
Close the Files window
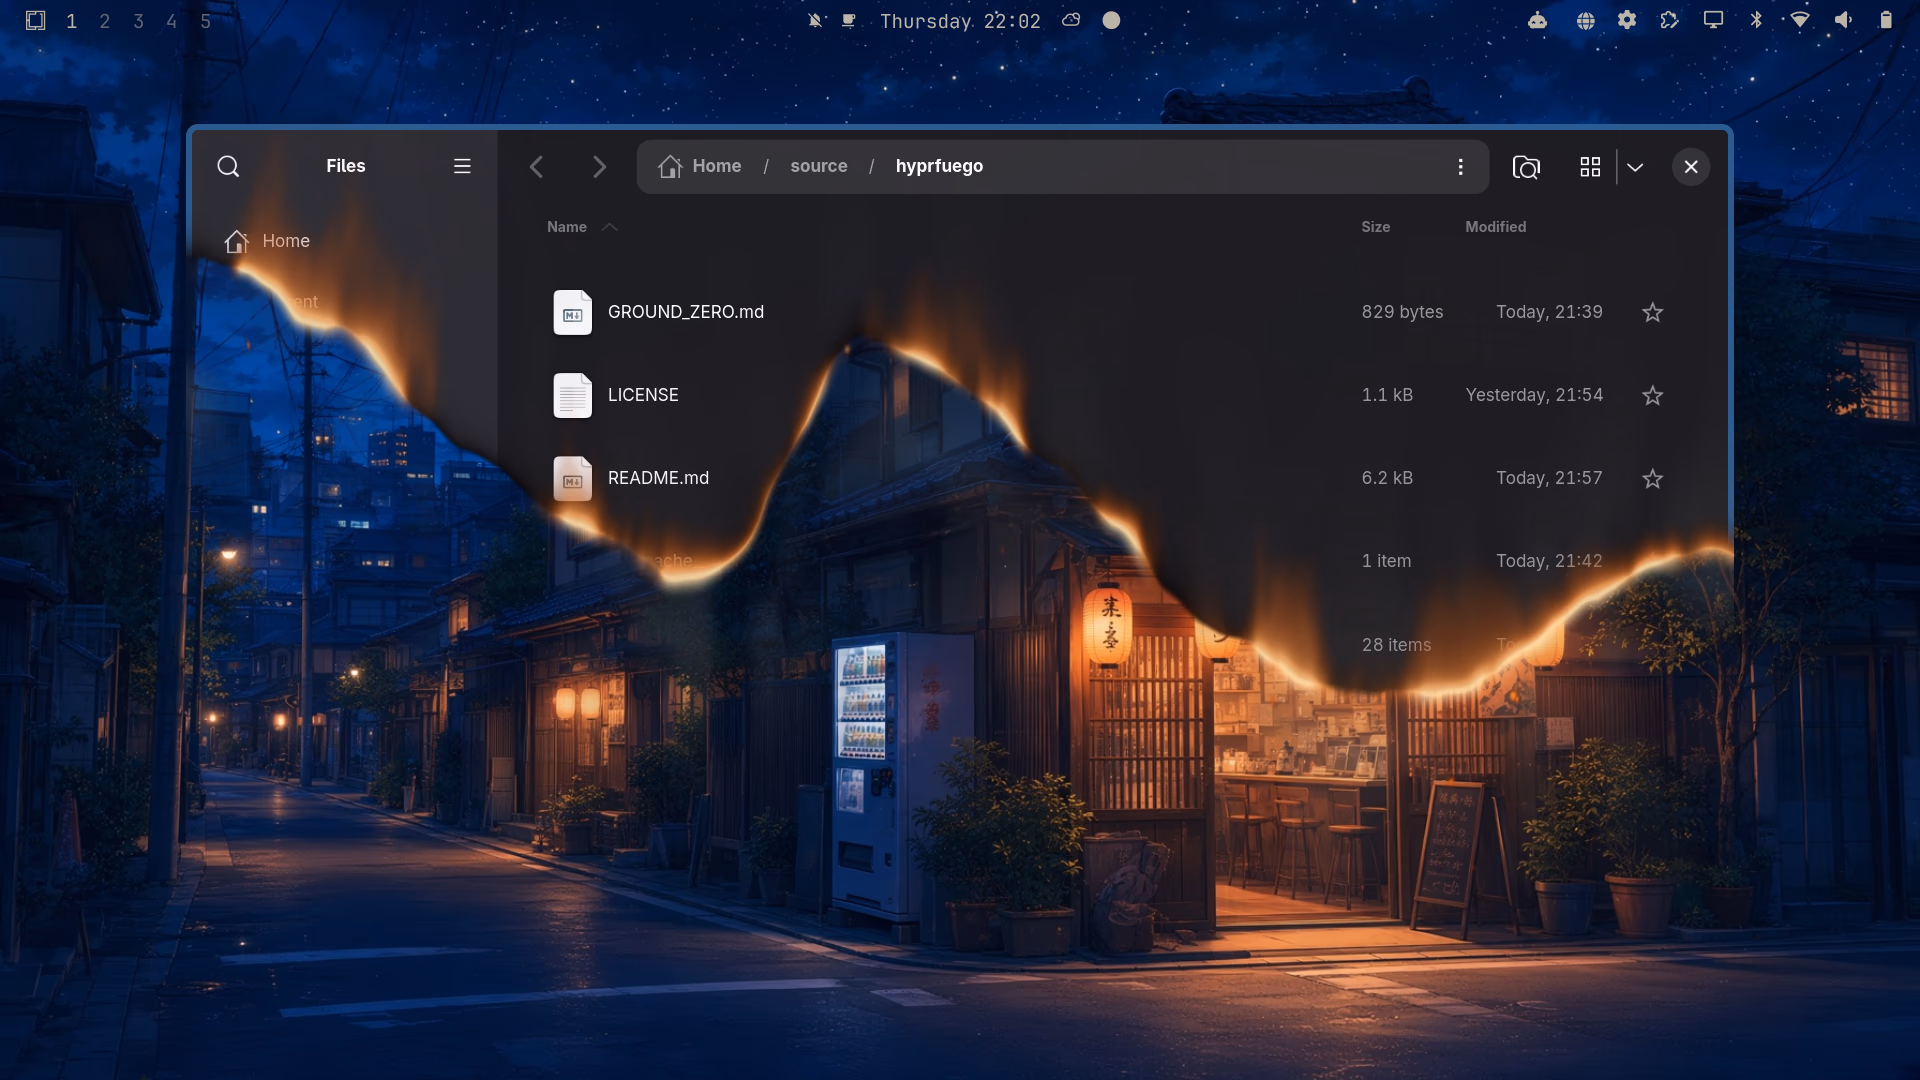pos(1691,167)
